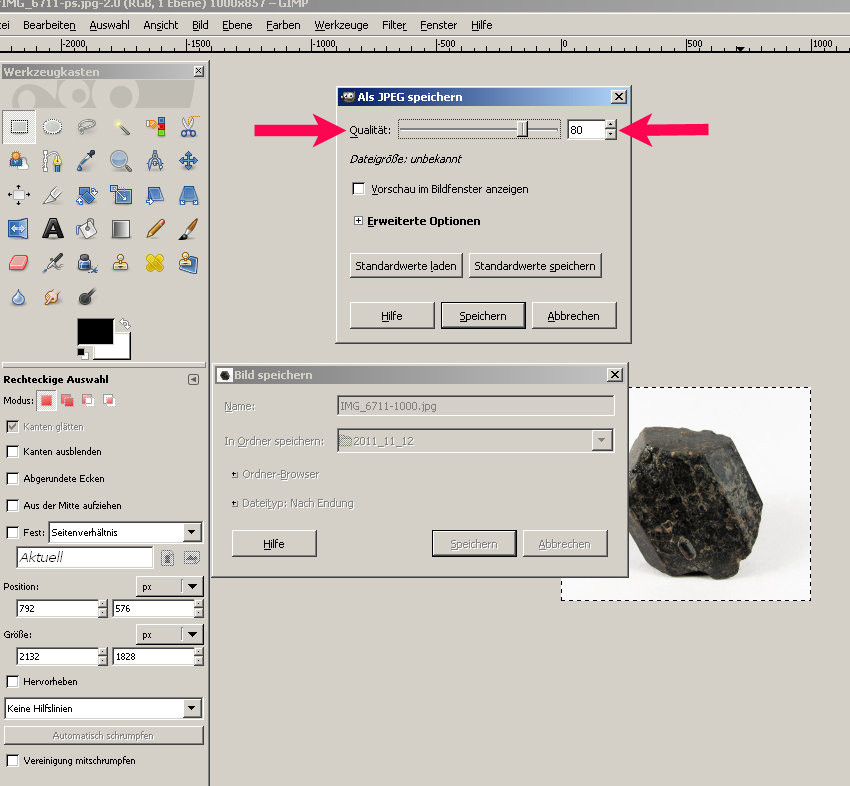Screen dimensions: 850x786
Task: Expand 'Erweiterte Optionen' in JPEG dialog
Action: pyautogui.click(x=358, y=221)
